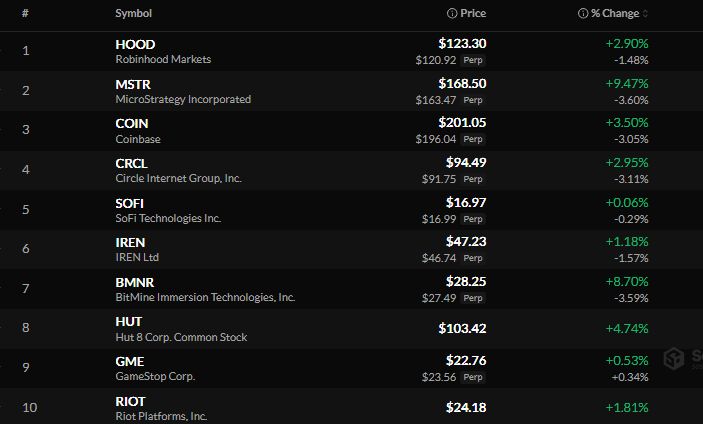Click the # rank column header

pos(25,13)
